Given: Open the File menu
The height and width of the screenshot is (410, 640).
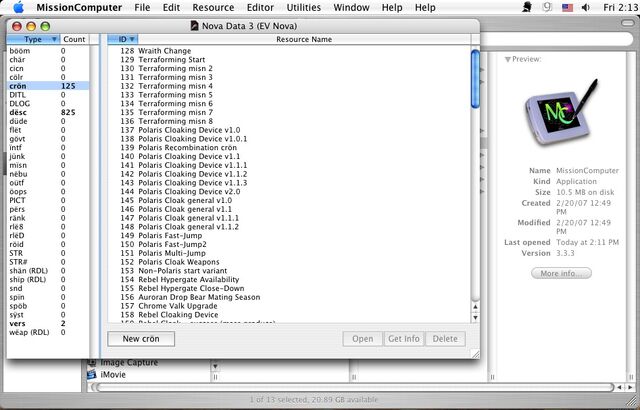Looking at the screenshot, I should [x=142, y=7].
